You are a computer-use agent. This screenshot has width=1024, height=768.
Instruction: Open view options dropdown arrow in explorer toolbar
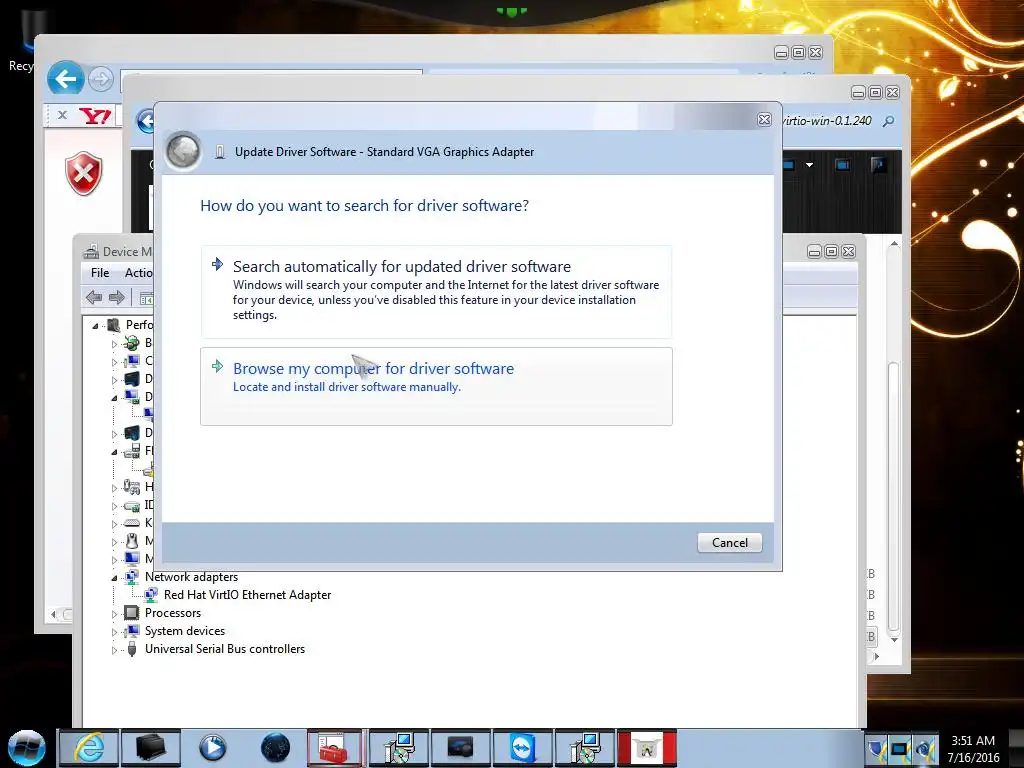click(809, 165)
